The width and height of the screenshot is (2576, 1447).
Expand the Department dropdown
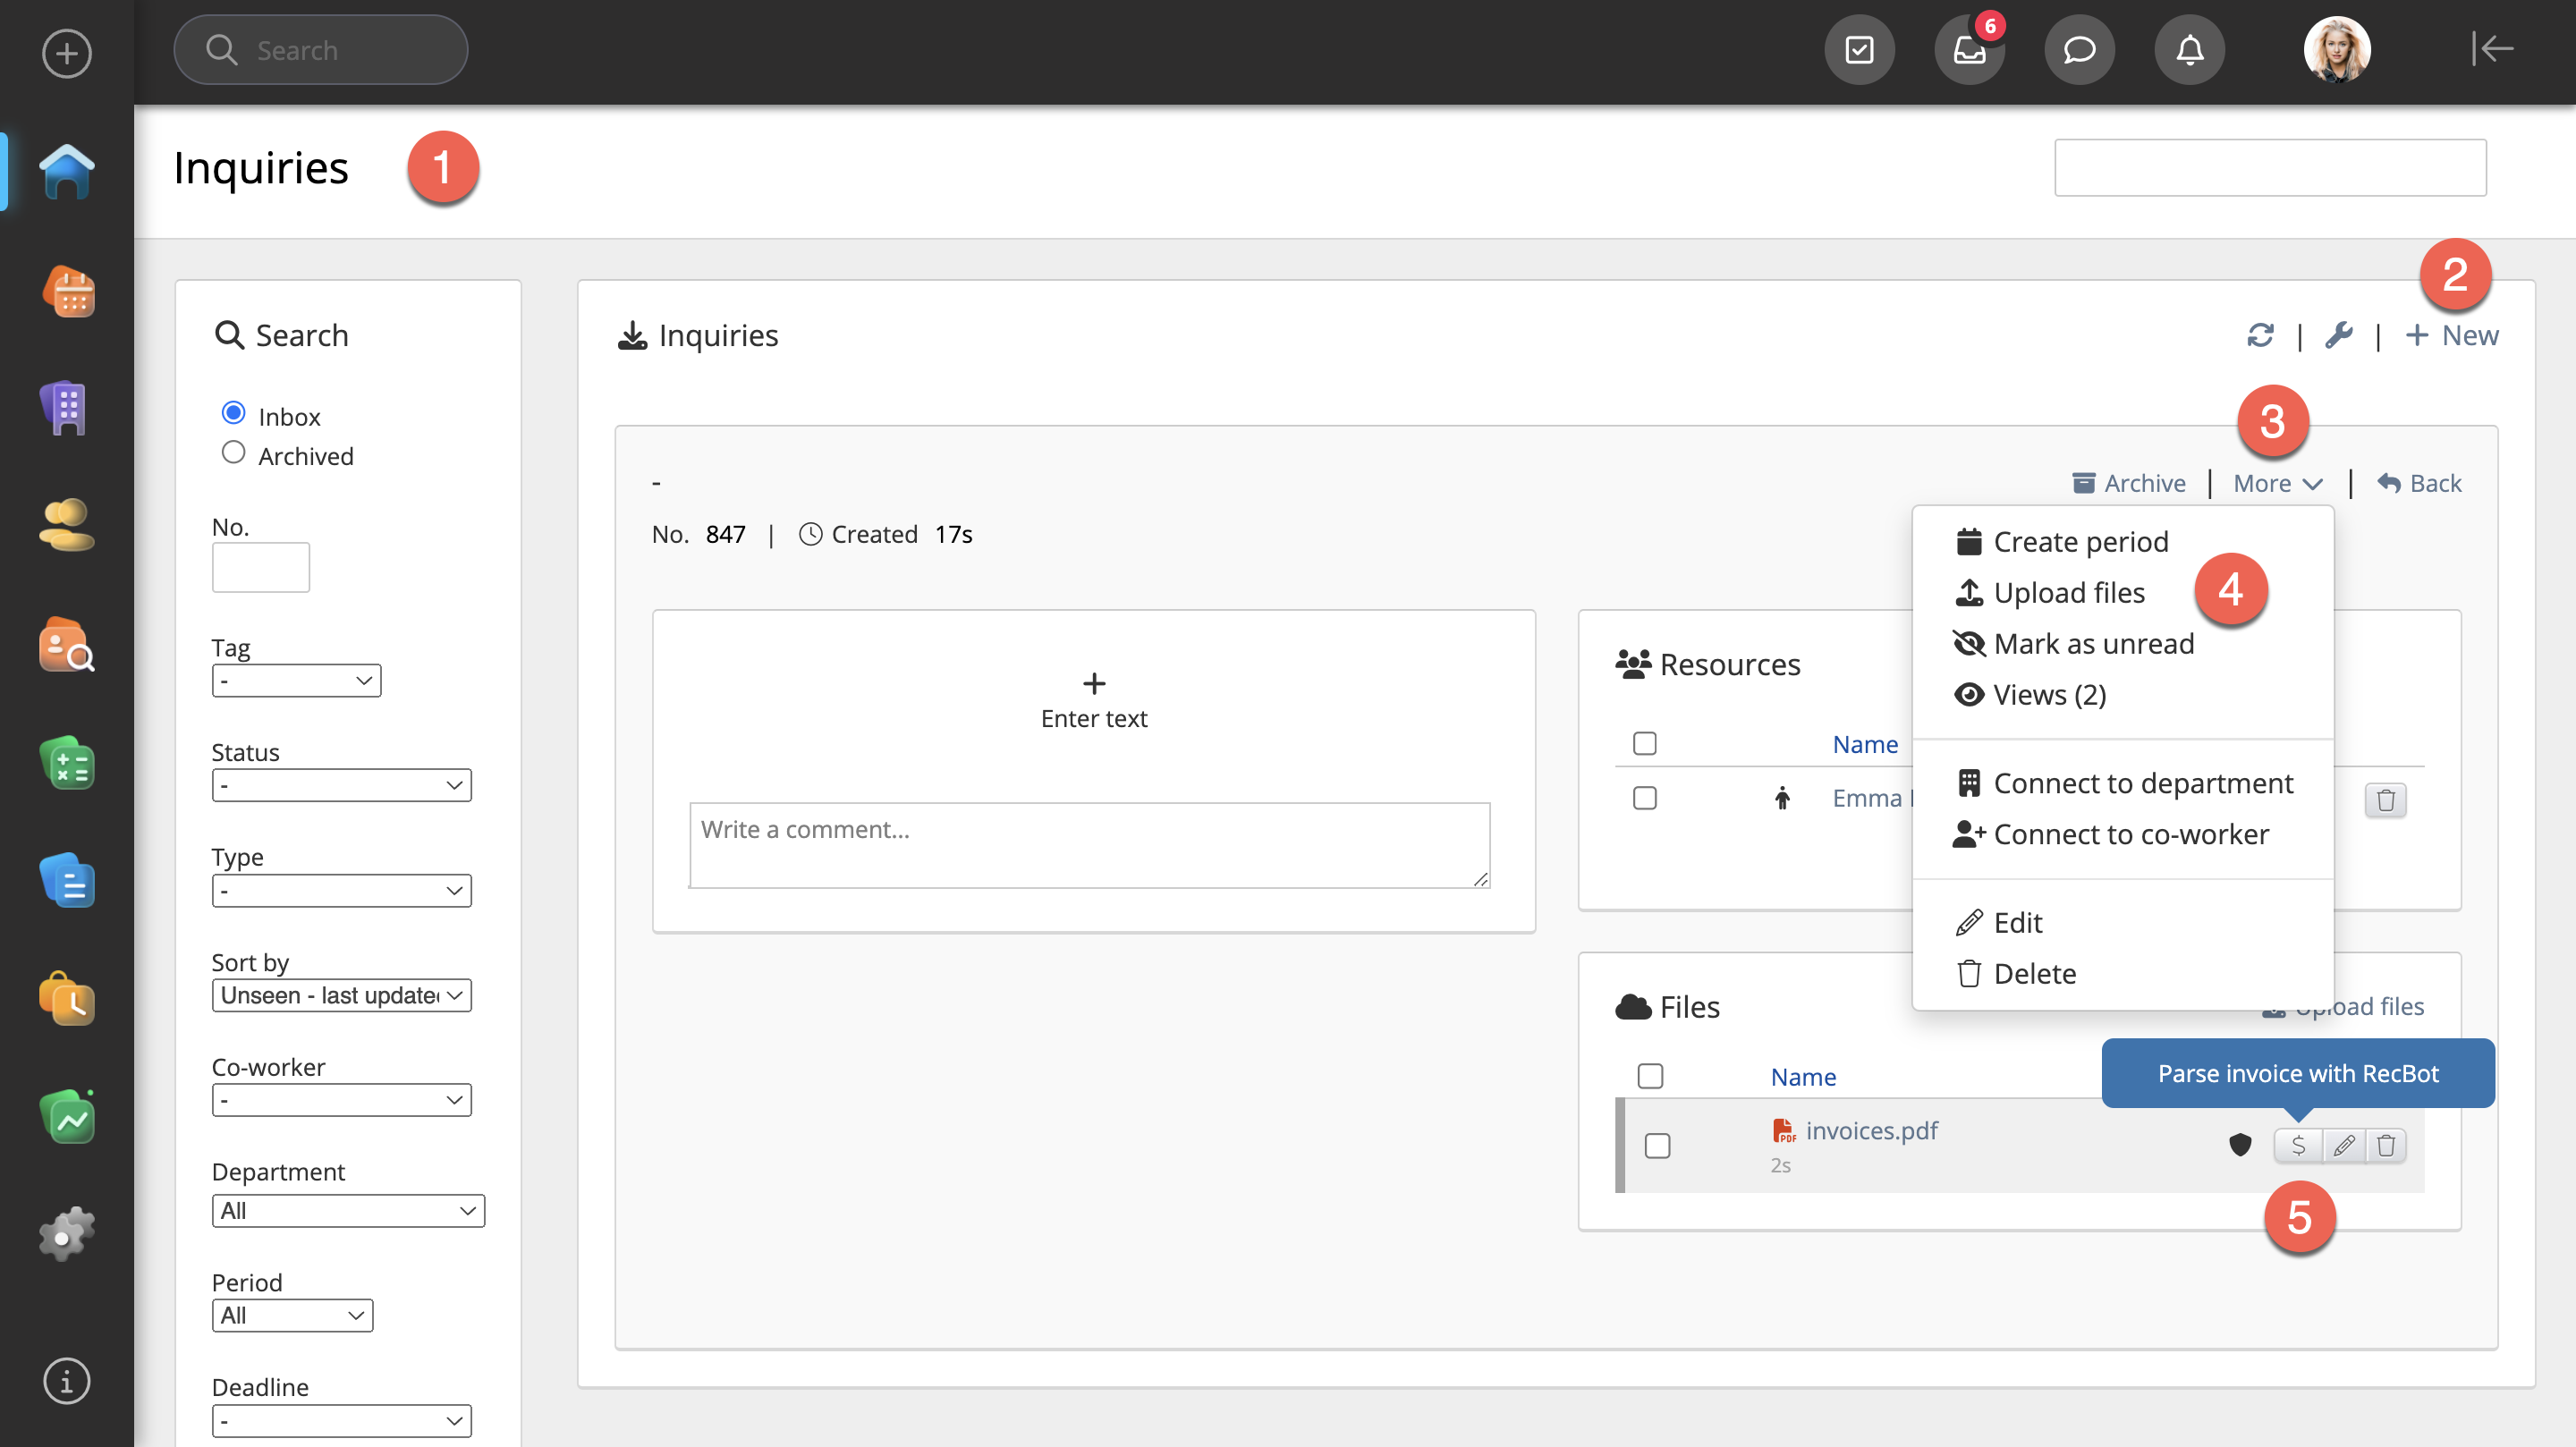click(x=348, y=1211)
